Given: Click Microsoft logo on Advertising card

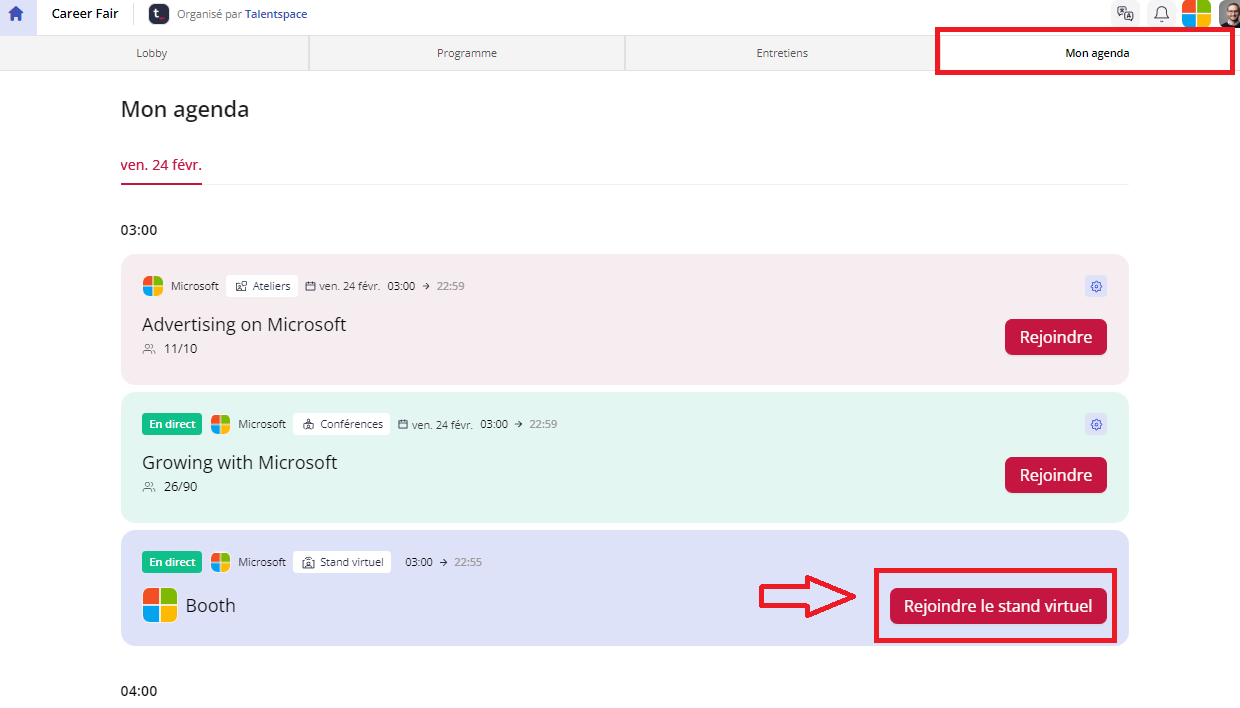Looking at the screenshot, I should (152, 286).
